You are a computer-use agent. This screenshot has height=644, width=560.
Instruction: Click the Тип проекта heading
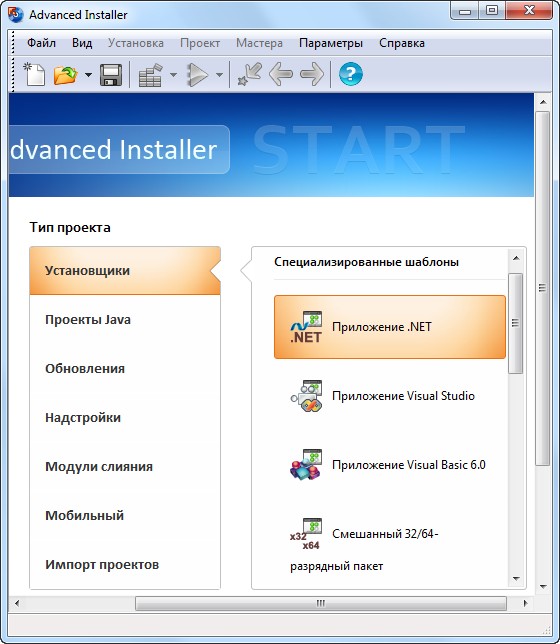[70, 228]
